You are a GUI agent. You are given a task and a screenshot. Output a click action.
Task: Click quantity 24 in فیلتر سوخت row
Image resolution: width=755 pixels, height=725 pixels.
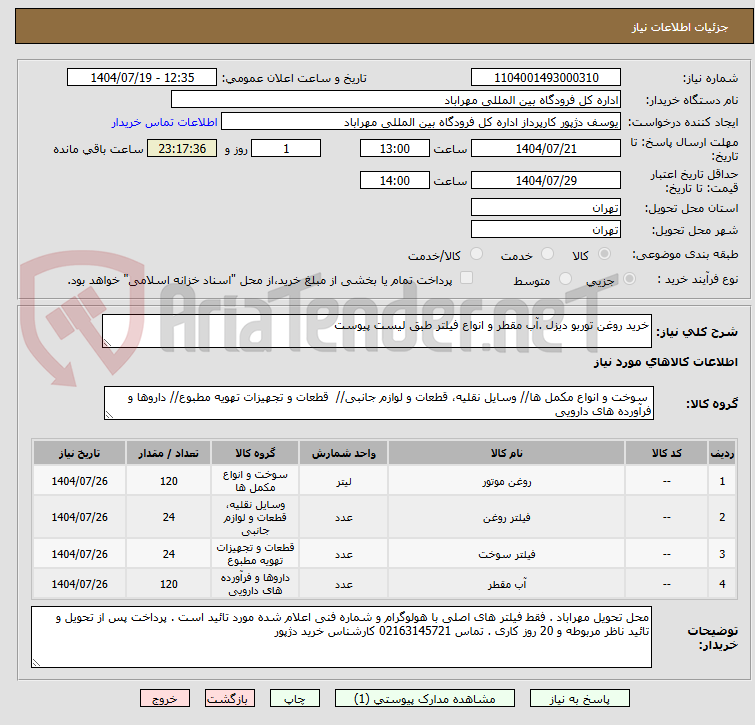tap(169, 554)
